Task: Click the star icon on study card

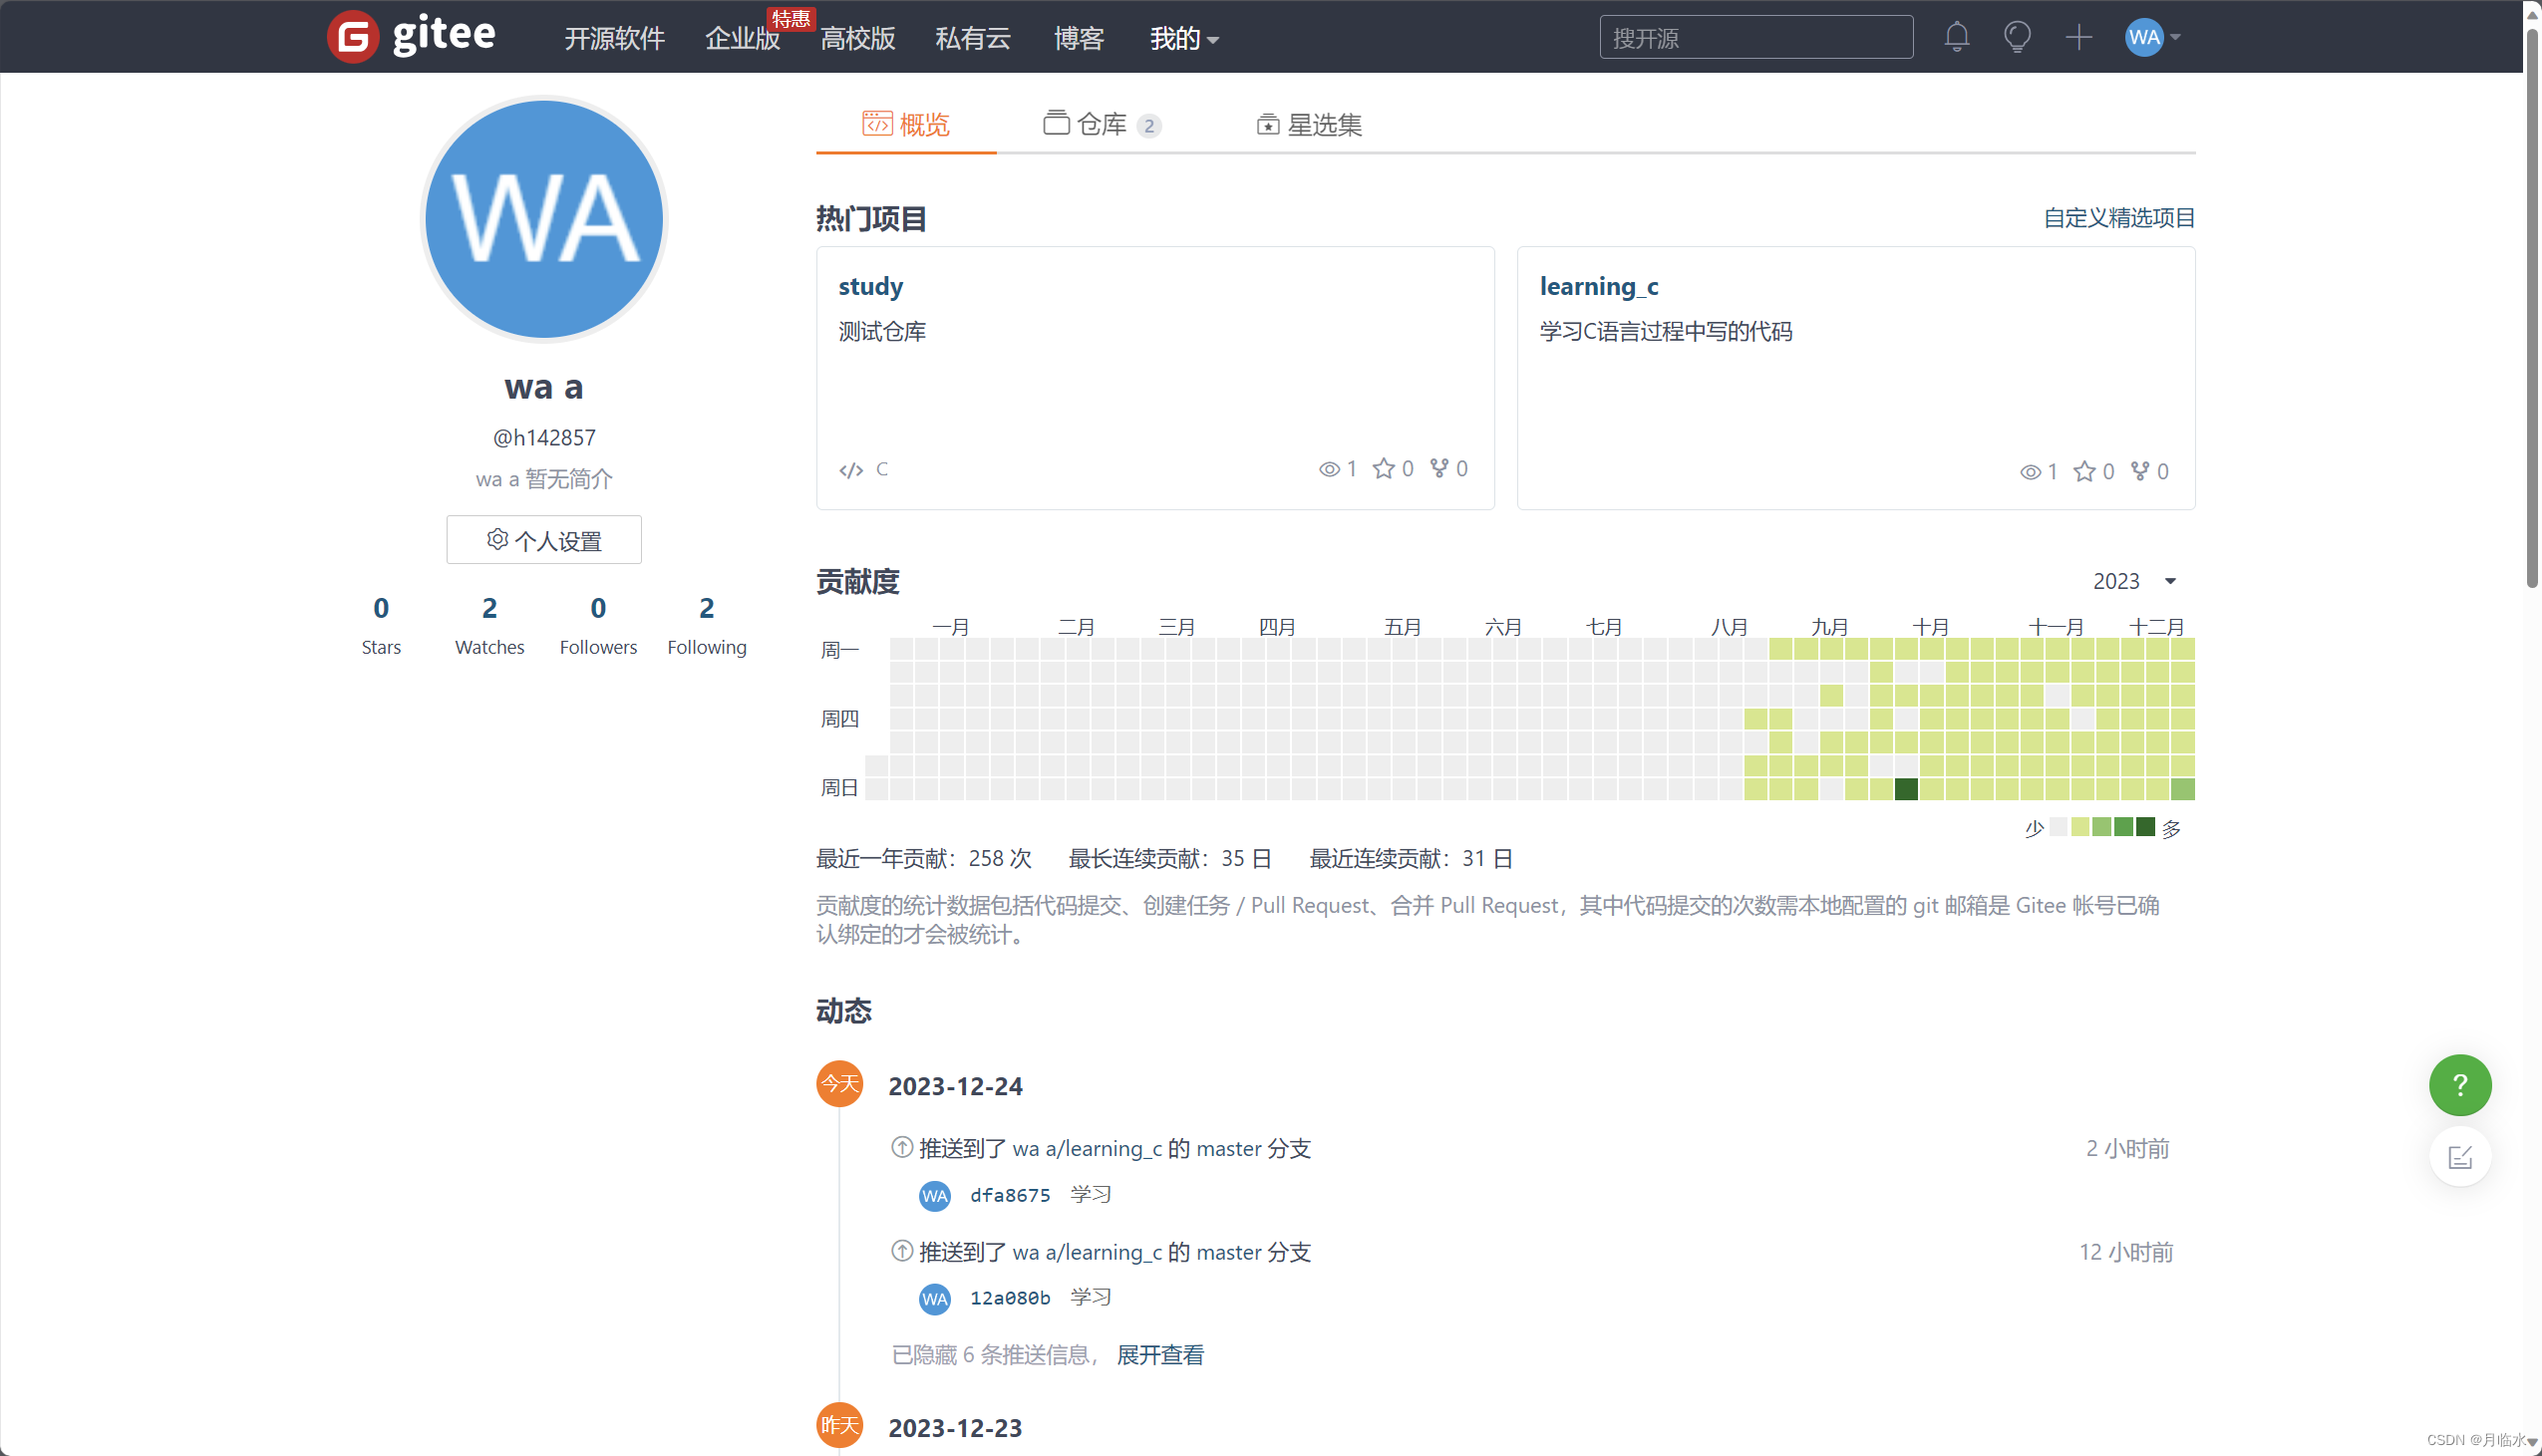Action: pyautogui.click(x=1383, y=469)
